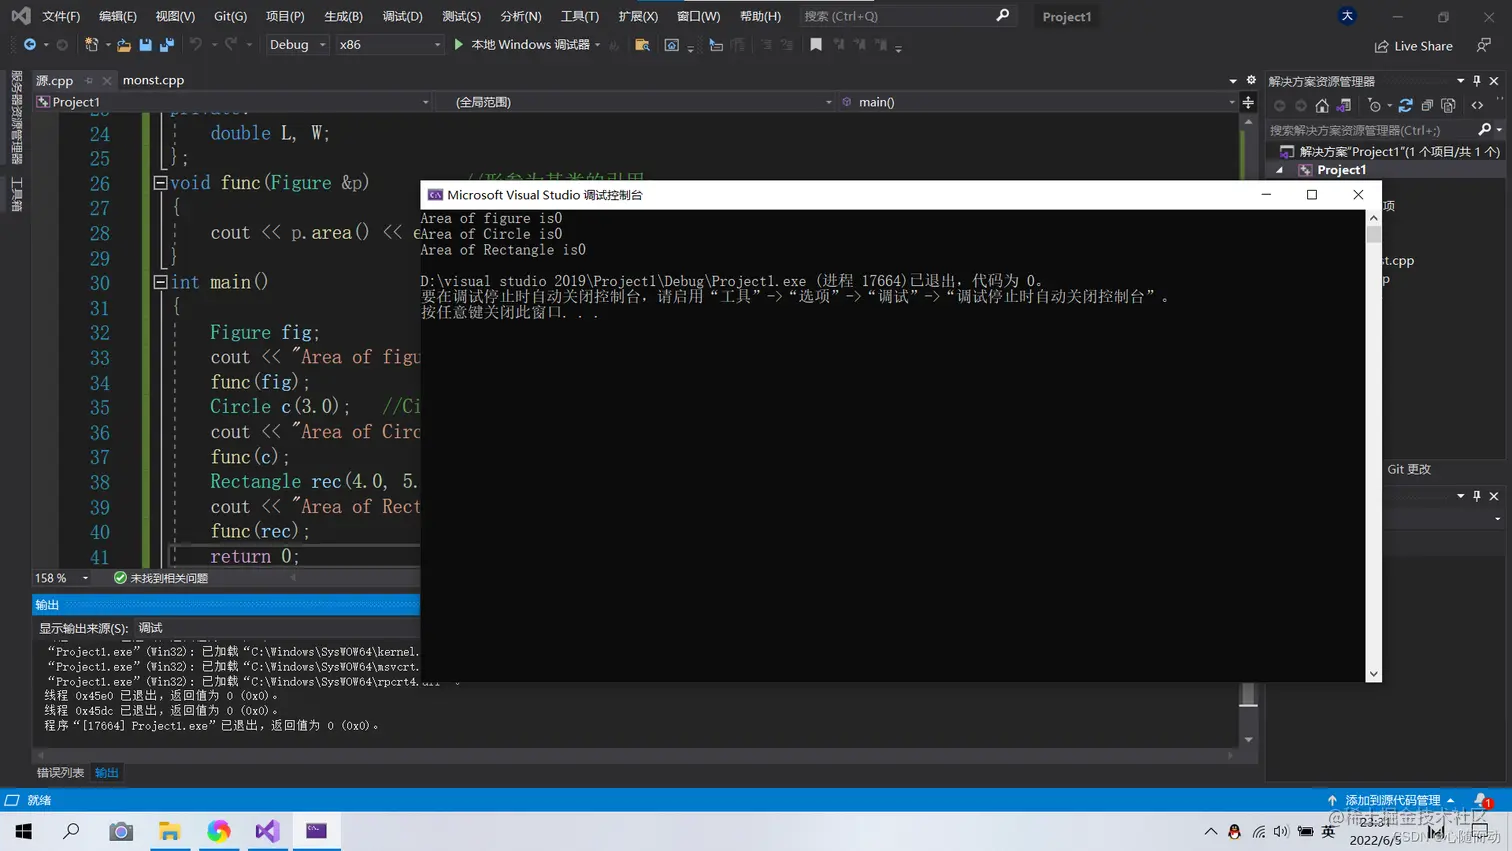Open the 文件(F) menu
Screen dimensions: 1512x851
click(61, 16)
